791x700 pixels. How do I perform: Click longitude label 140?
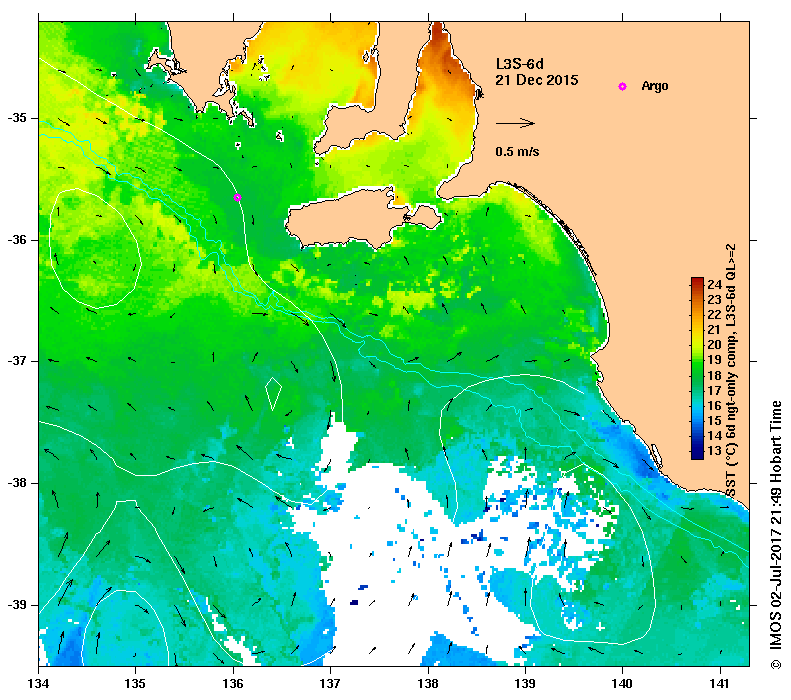[623, 684]
